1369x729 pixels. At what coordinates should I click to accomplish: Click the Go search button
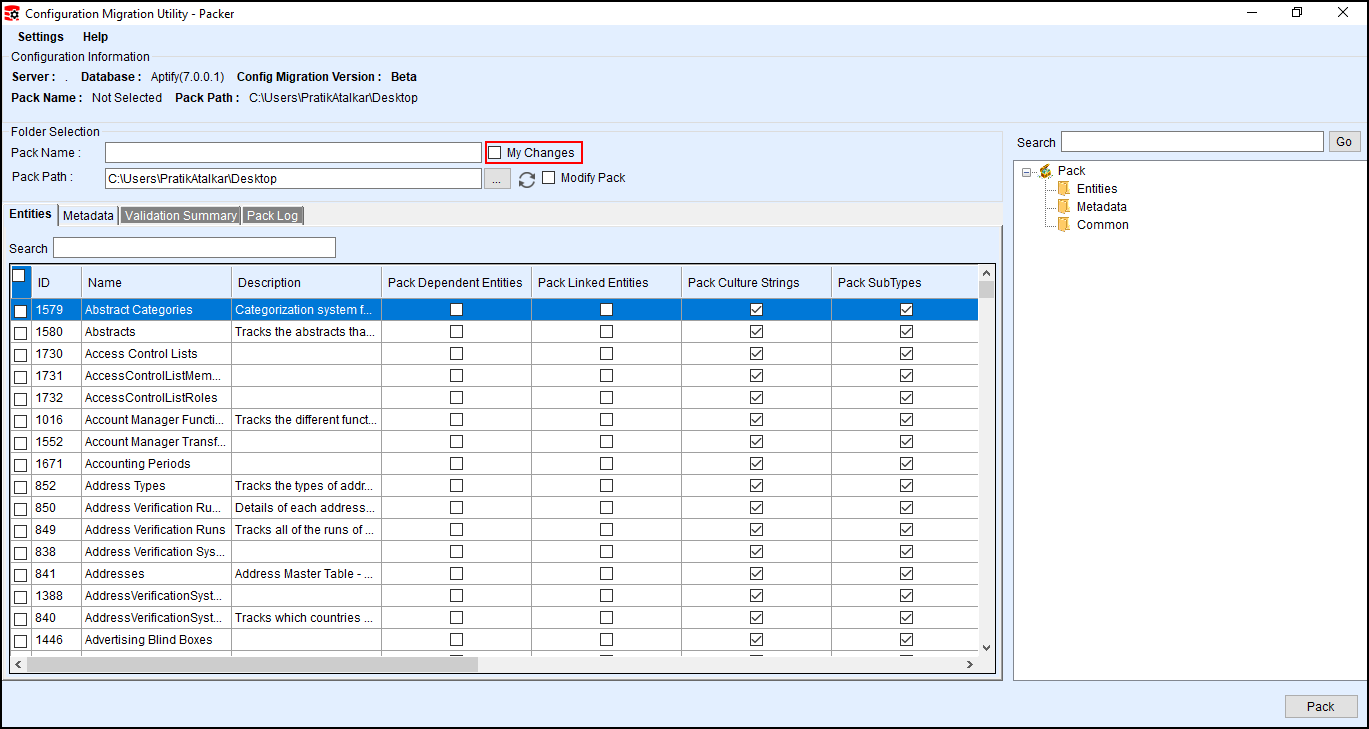pyautogui.click(x=1344, y=142)
